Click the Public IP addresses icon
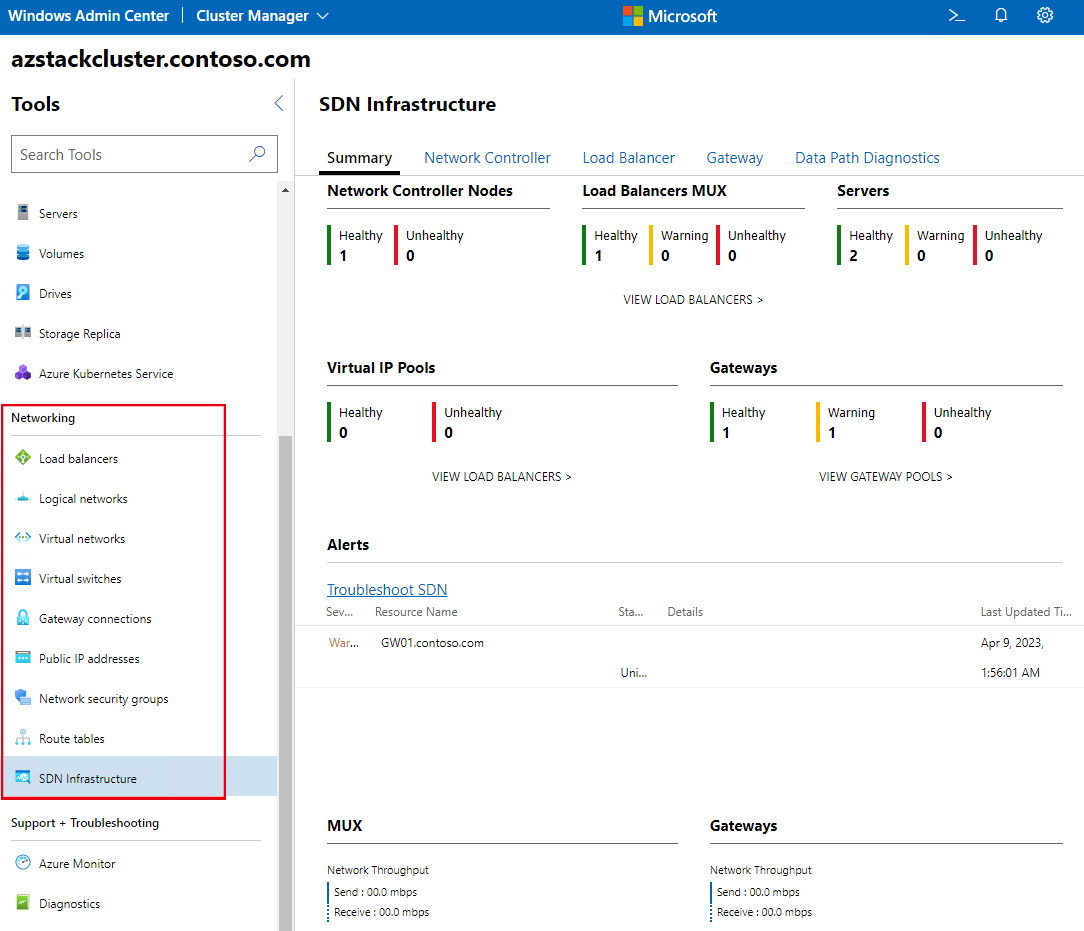The image size is (1084, 931). (23, 657)
